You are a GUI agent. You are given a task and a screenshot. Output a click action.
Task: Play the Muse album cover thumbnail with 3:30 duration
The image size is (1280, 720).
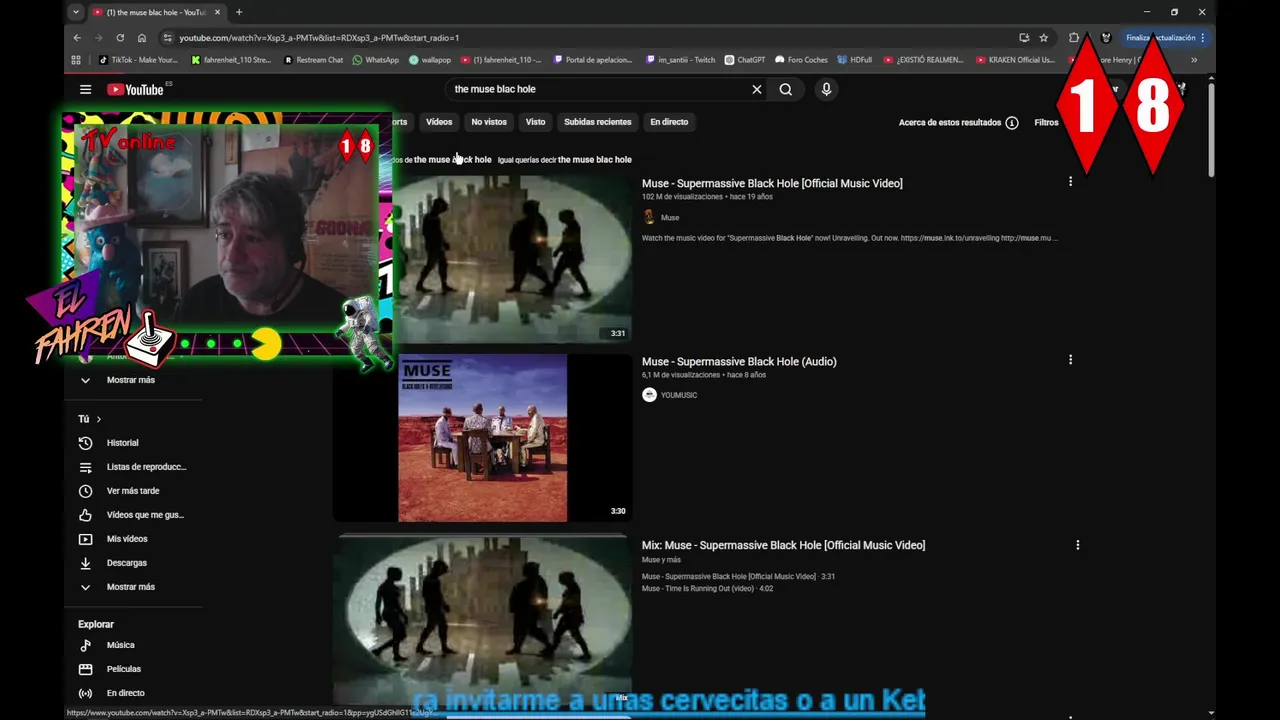pyautogui.click(x=482, y=438)
